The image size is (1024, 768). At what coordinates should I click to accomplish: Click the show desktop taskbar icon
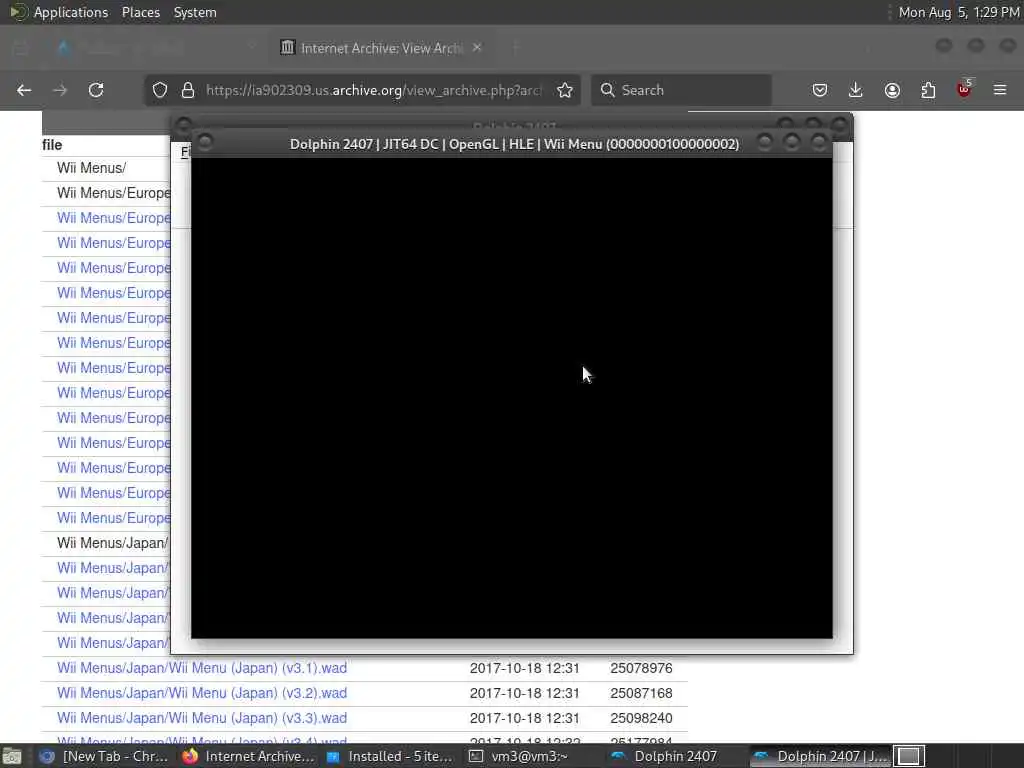[x=12, y=756]
